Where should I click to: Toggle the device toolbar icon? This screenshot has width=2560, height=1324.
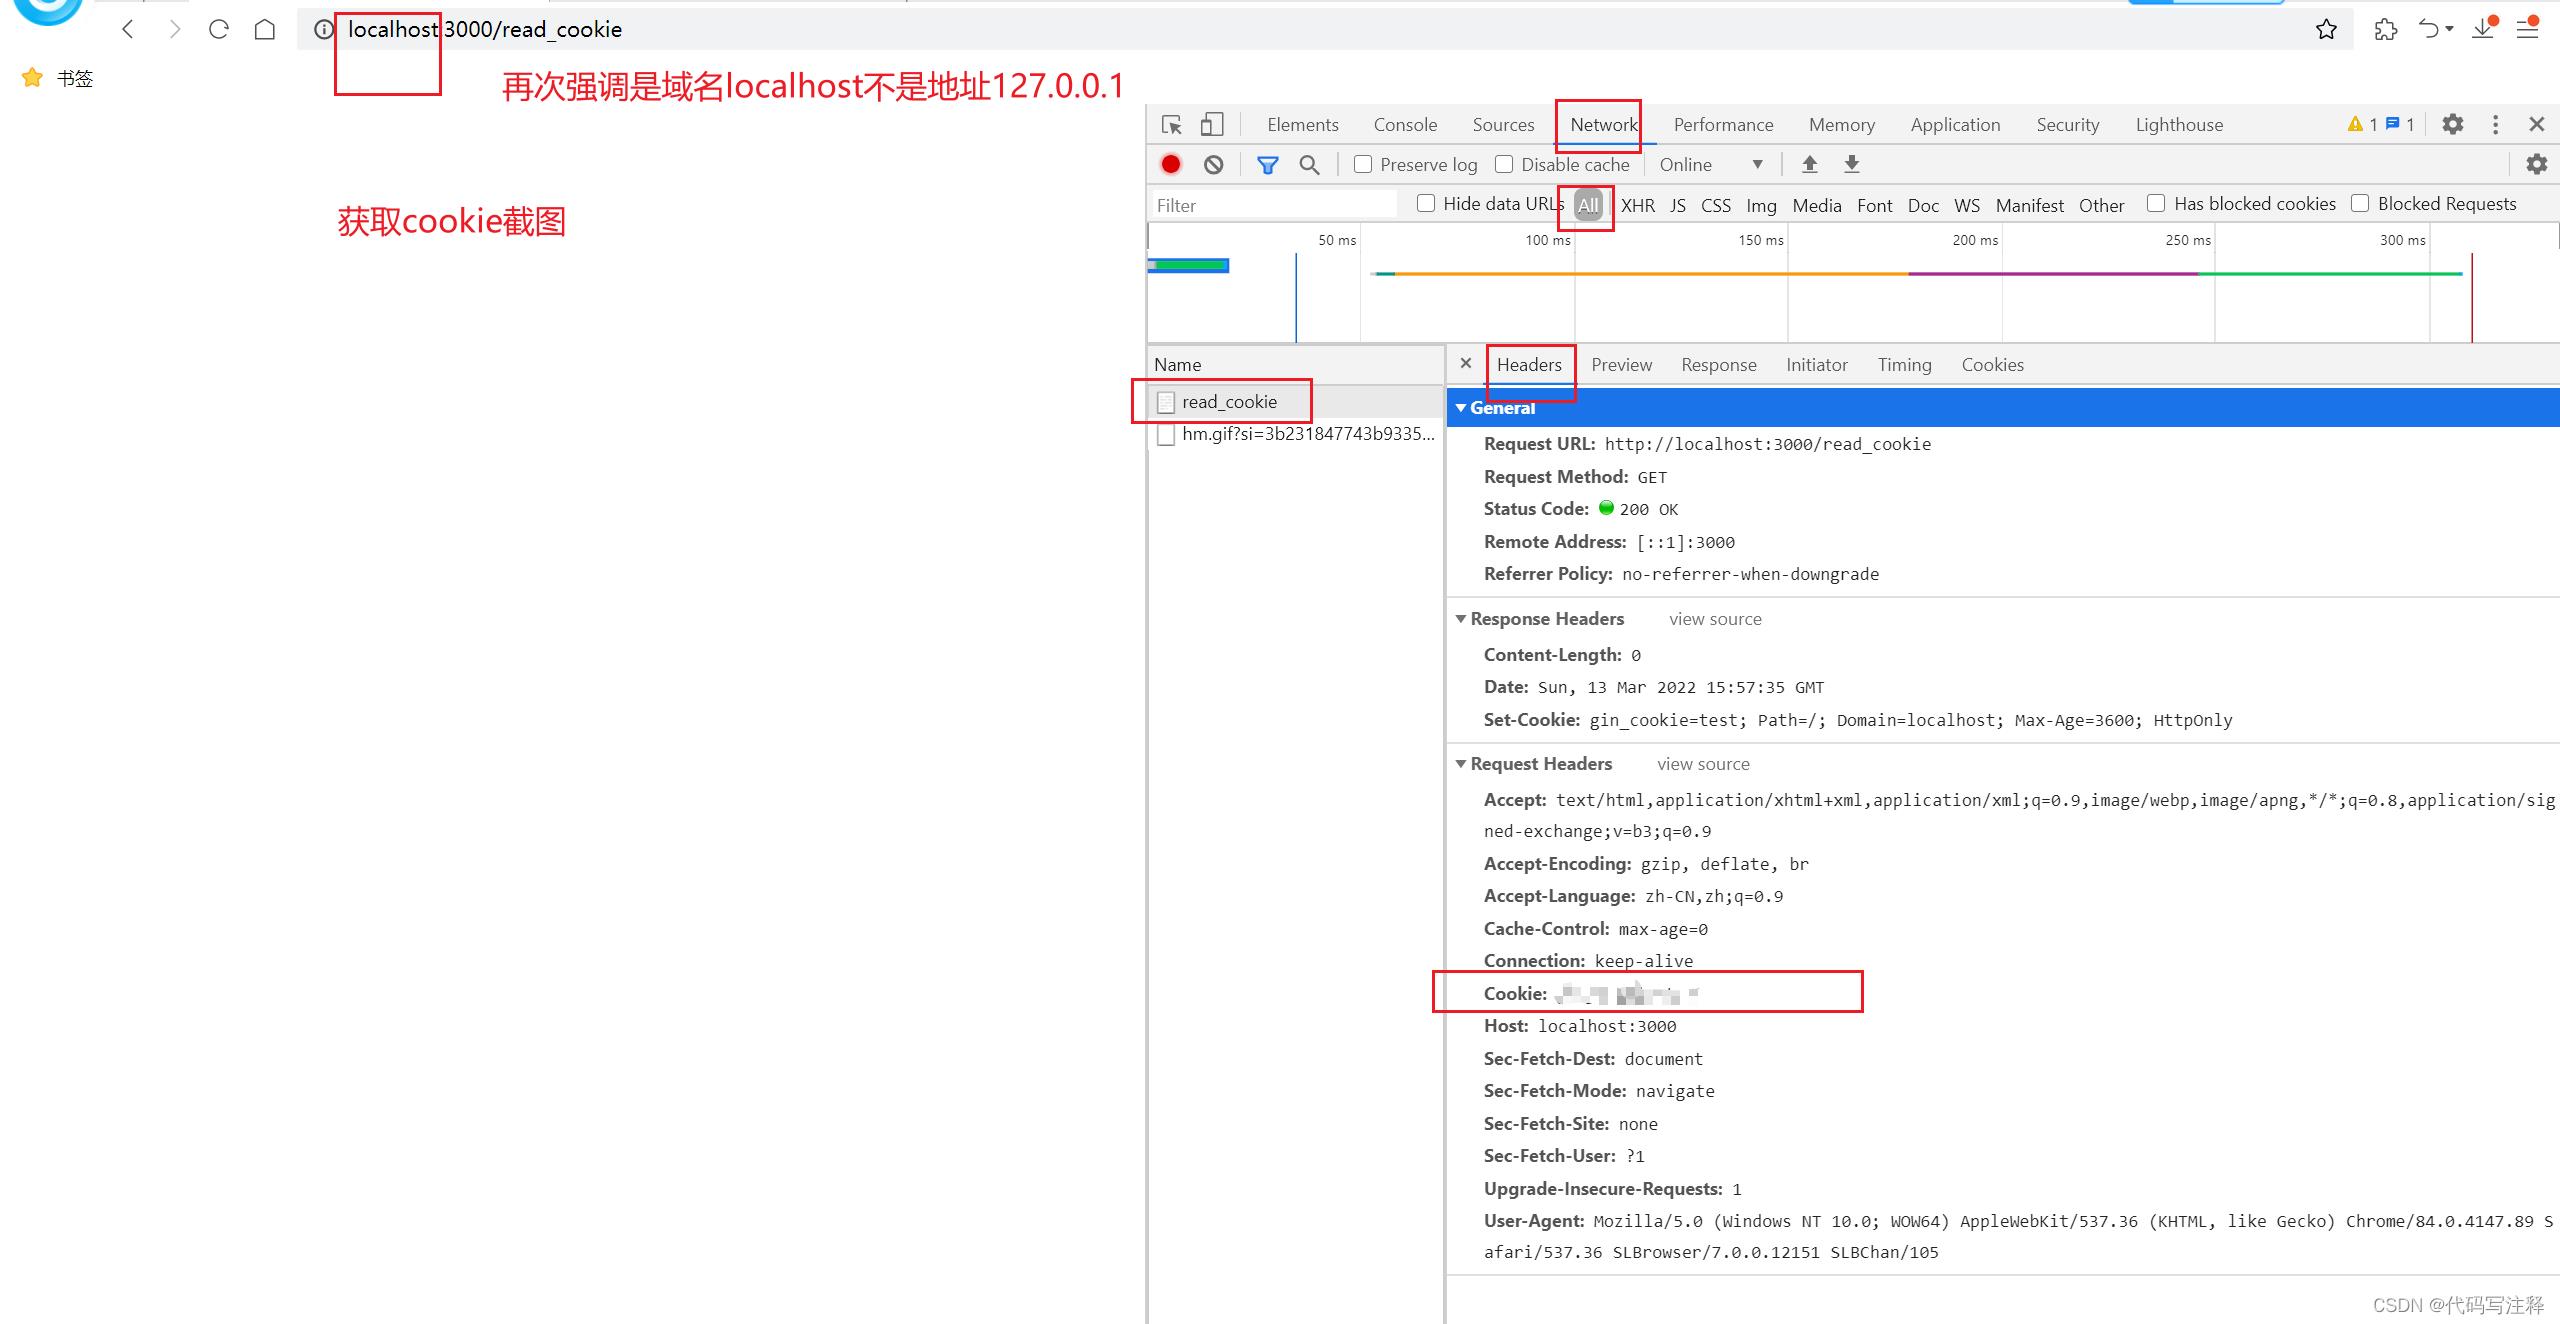(1211, 124)
